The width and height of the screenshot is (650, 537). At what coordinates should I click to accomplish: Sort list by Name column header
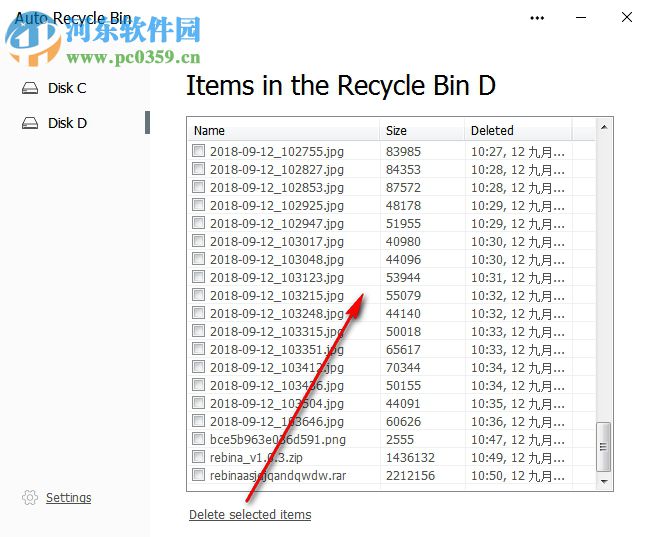tap(284, 131)
